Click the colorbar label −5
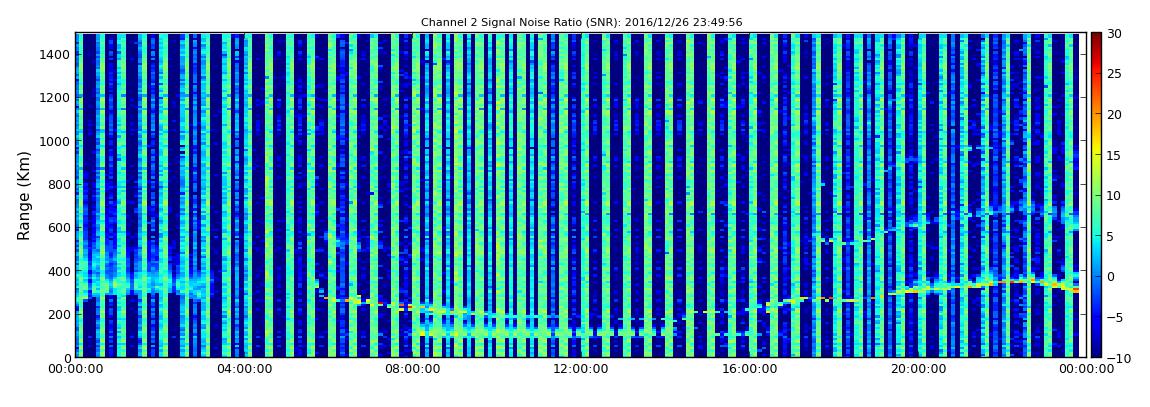The image size is (1150, 407). click(1114, 317)
